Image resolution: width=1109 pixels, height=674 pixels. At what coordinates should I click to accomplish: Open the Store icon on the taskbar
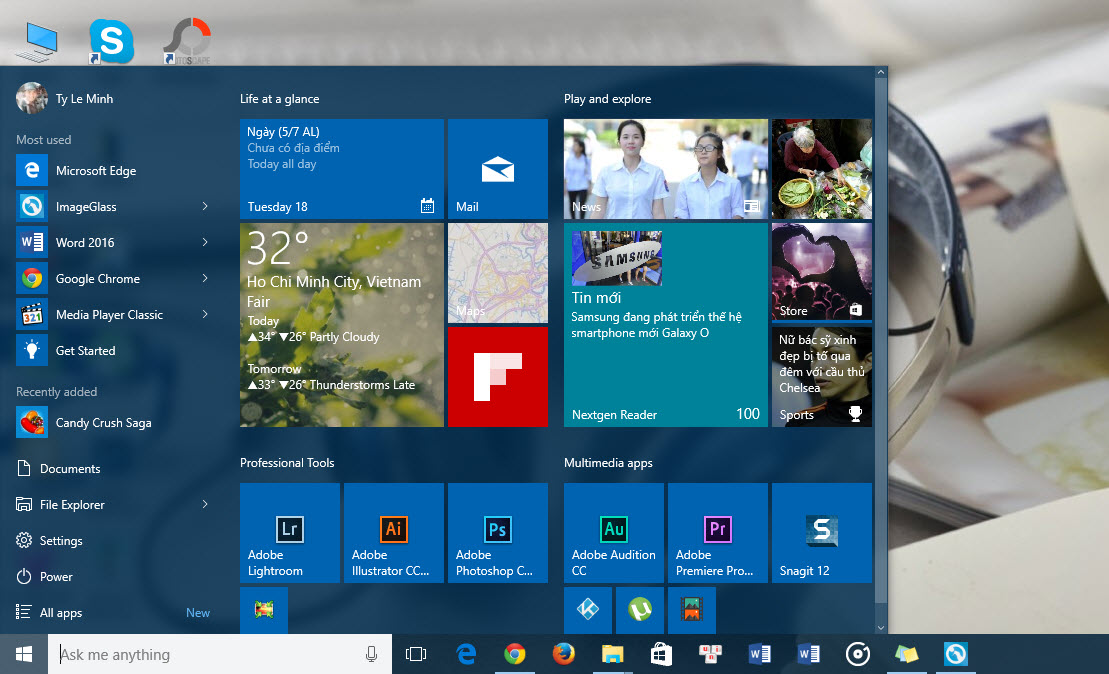661,654
